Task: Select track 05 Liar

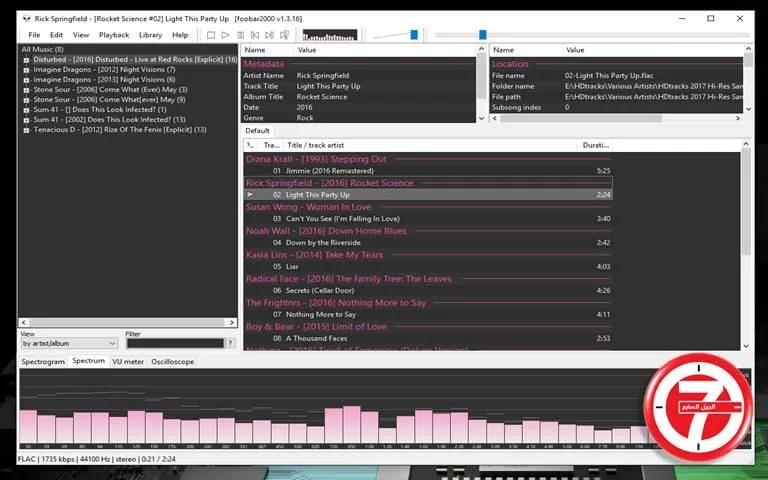Action: tap(428, 267)
